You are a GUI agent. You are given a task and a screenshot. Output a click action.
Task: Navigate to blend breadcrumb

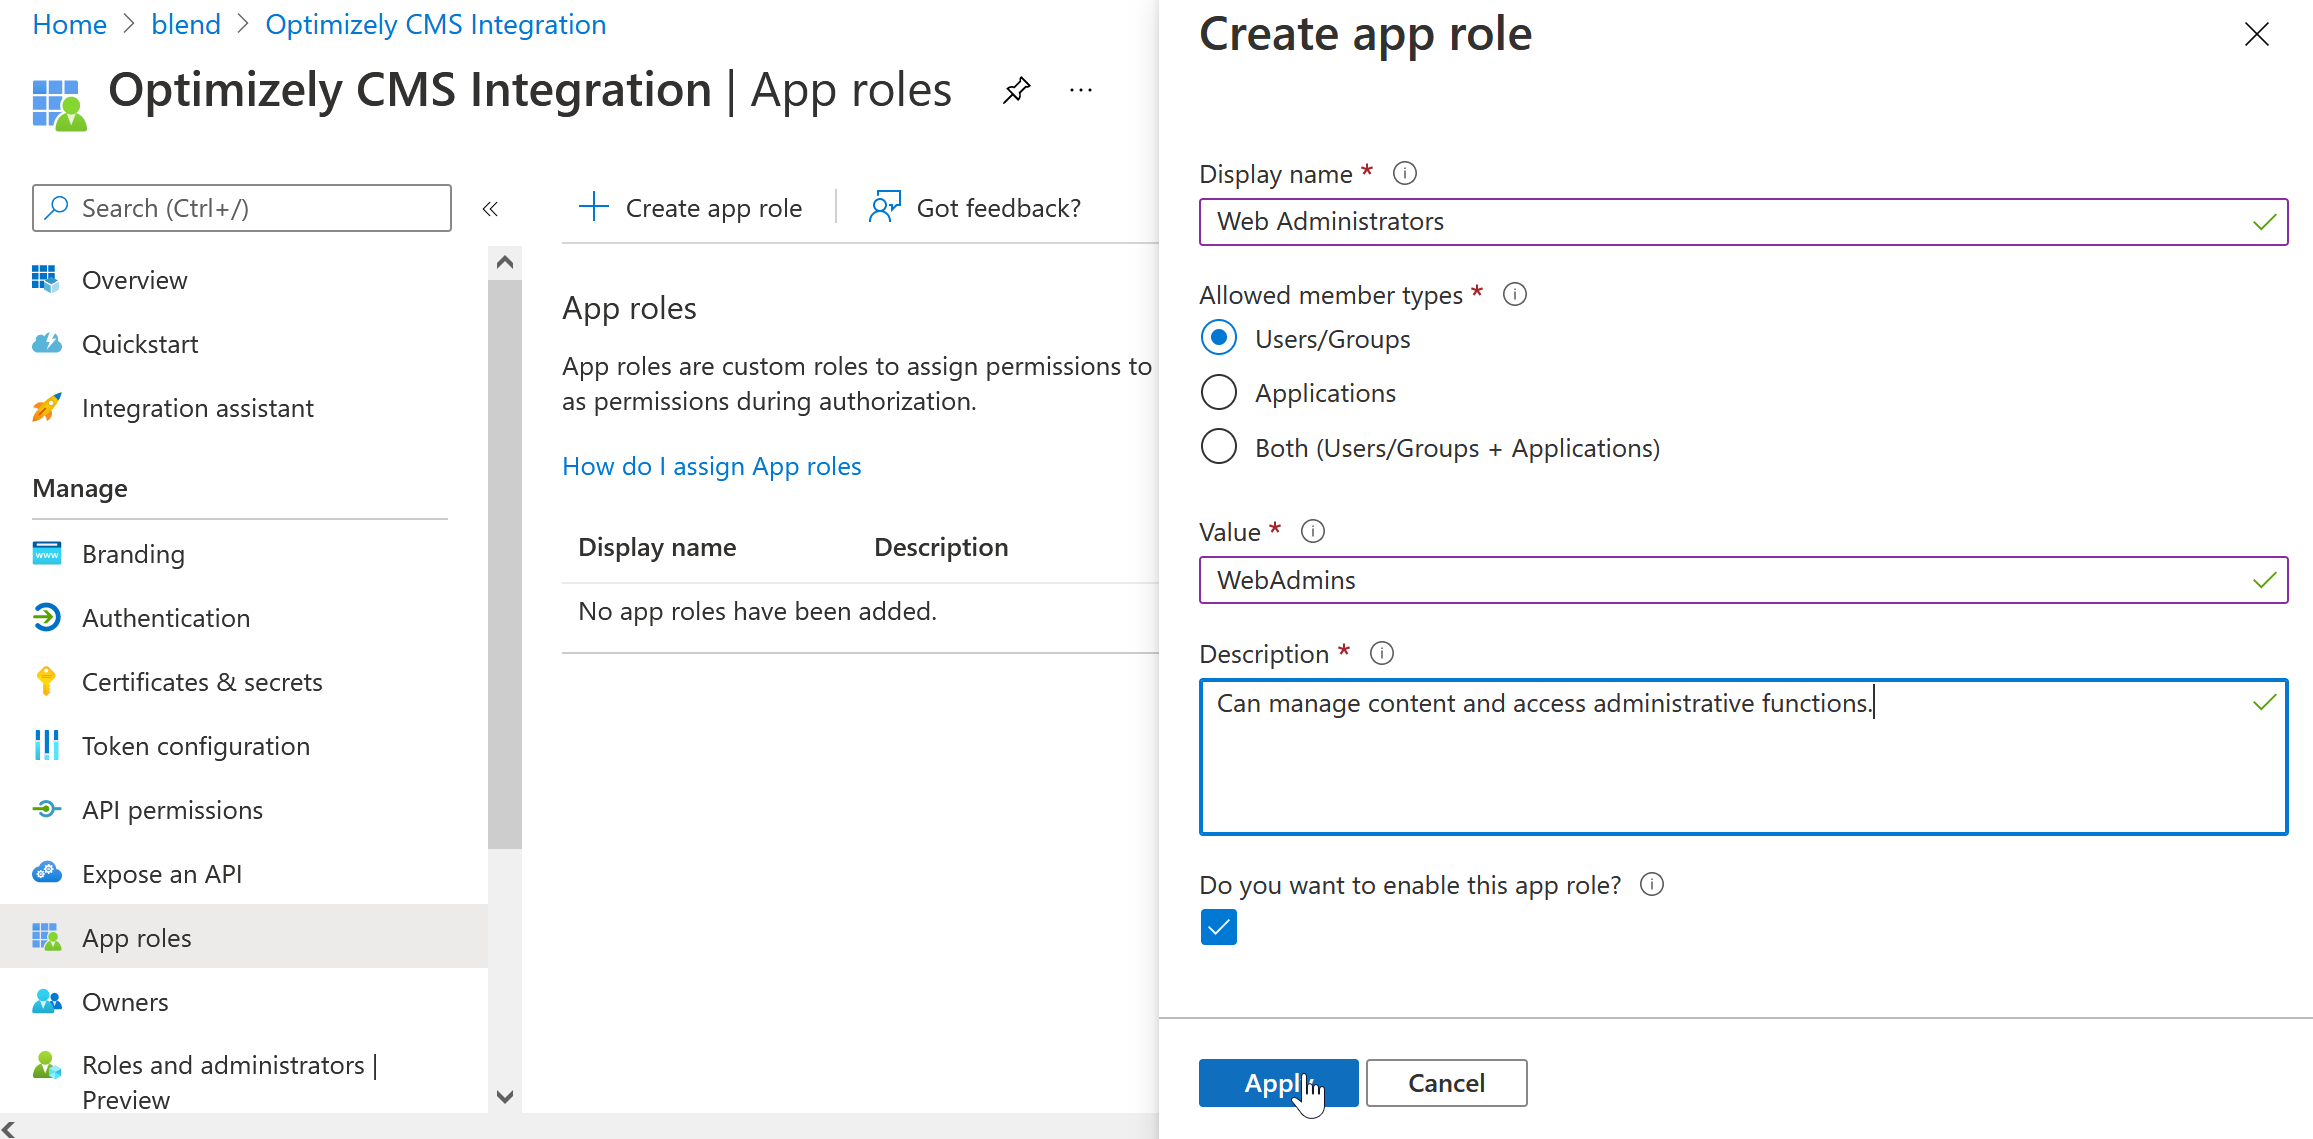click(x=186, y=24)
